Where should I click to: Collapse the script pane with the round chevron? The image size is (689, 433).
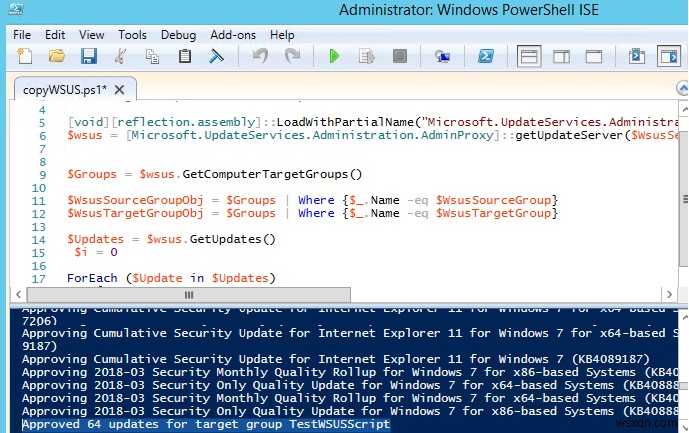pos(682,89)
